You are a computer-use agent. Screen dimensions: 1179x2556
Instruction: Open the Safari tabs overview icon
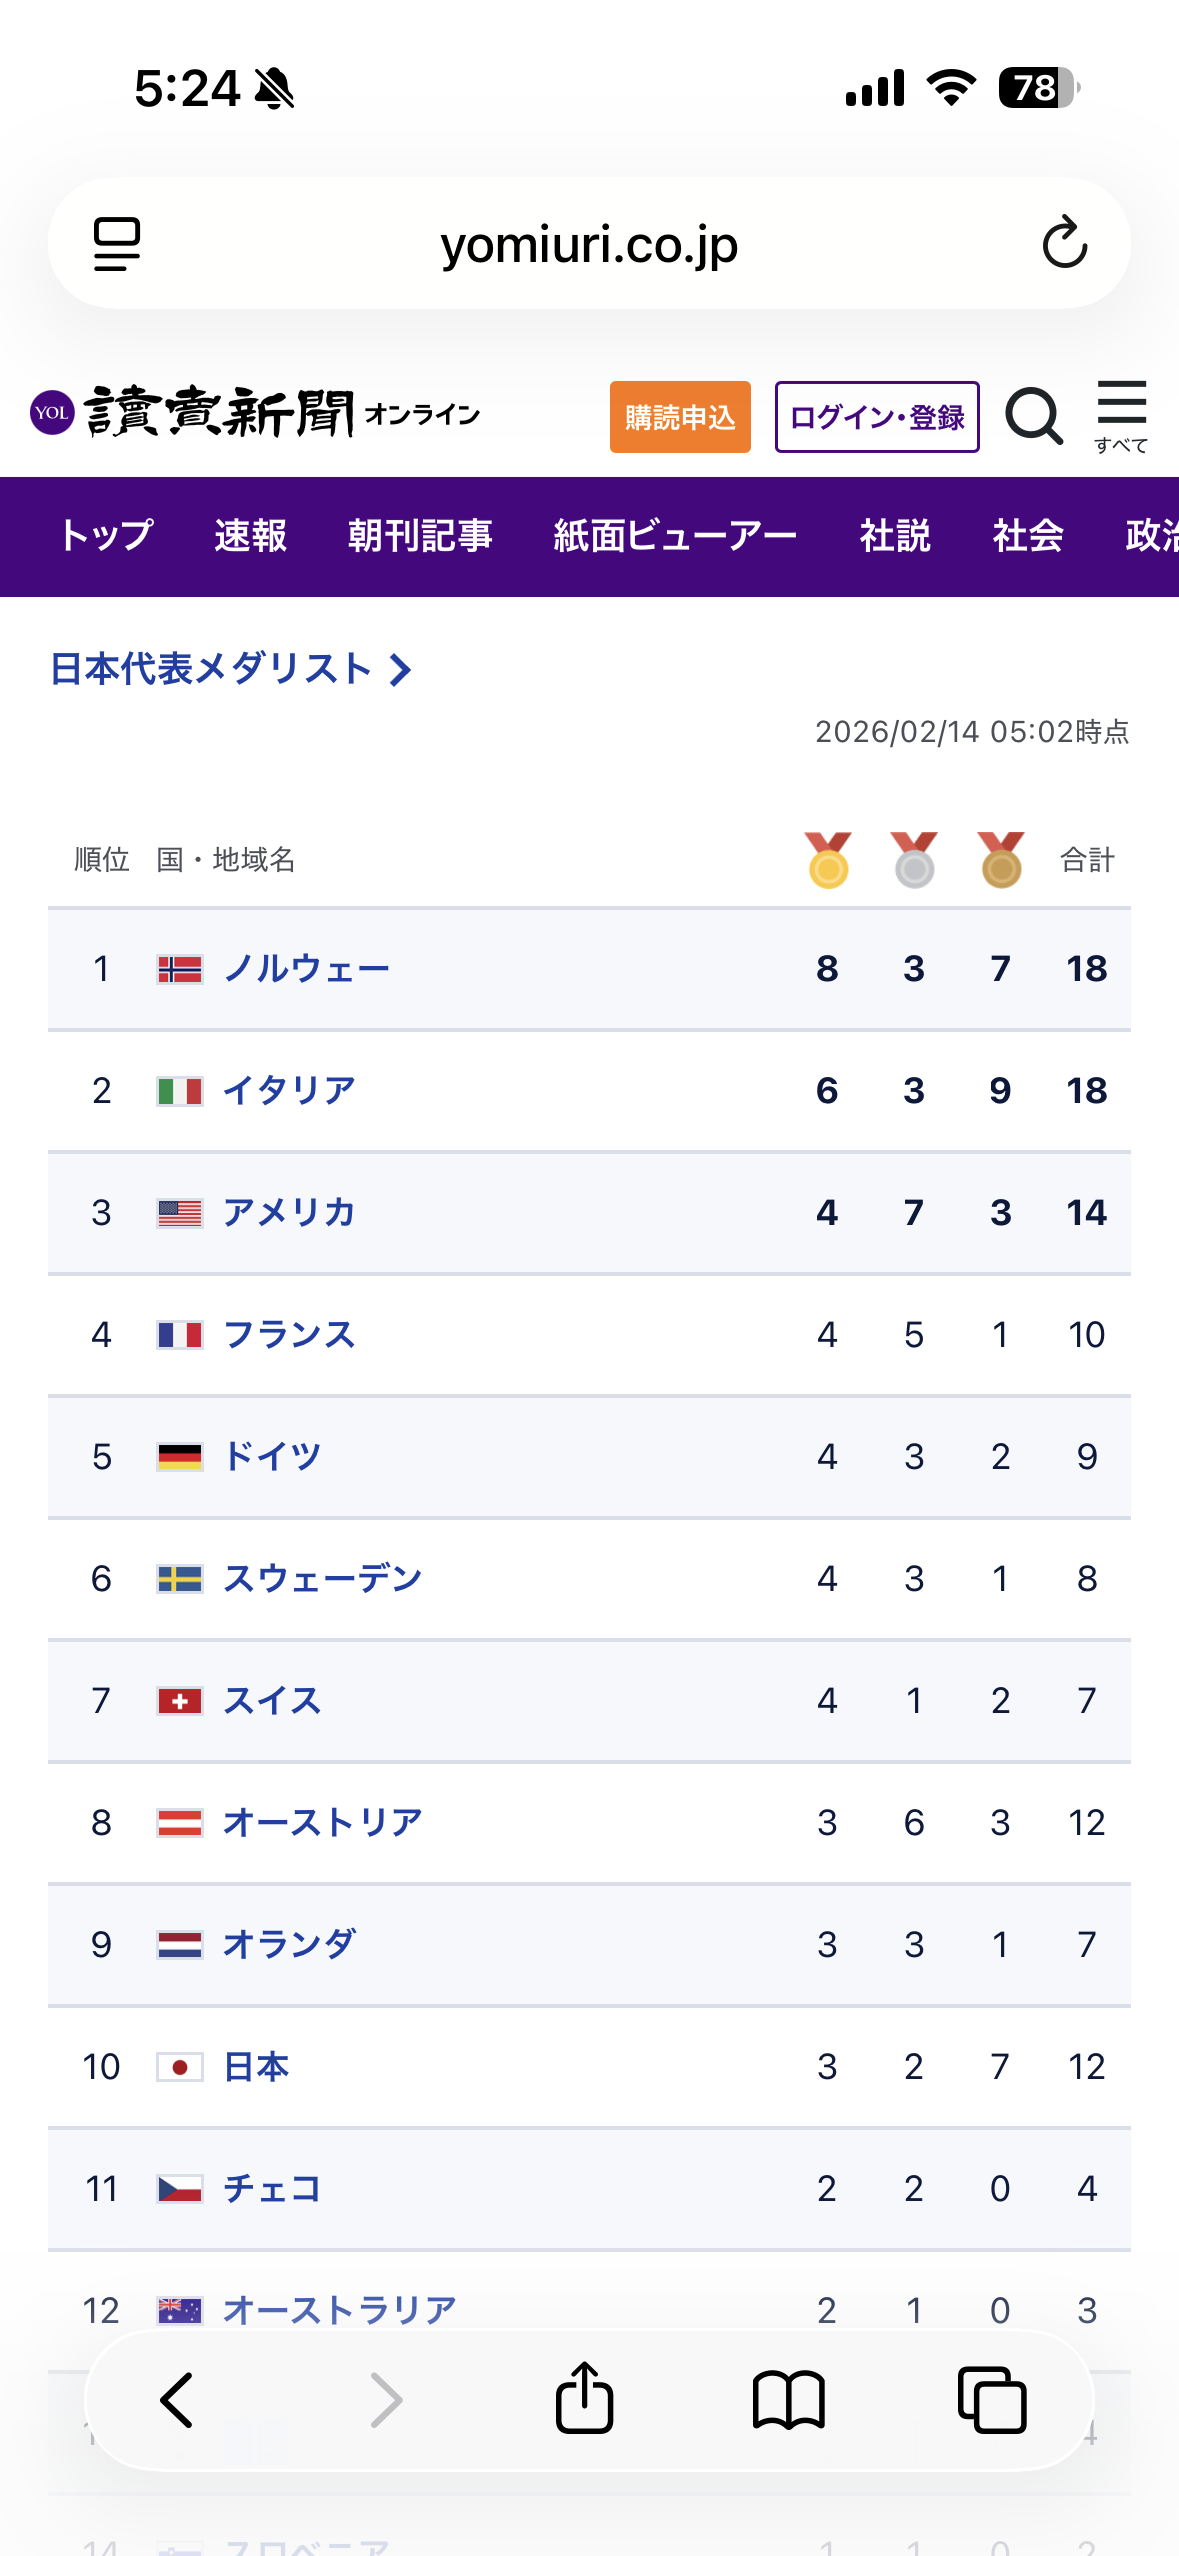click(x=992, y=2400)
